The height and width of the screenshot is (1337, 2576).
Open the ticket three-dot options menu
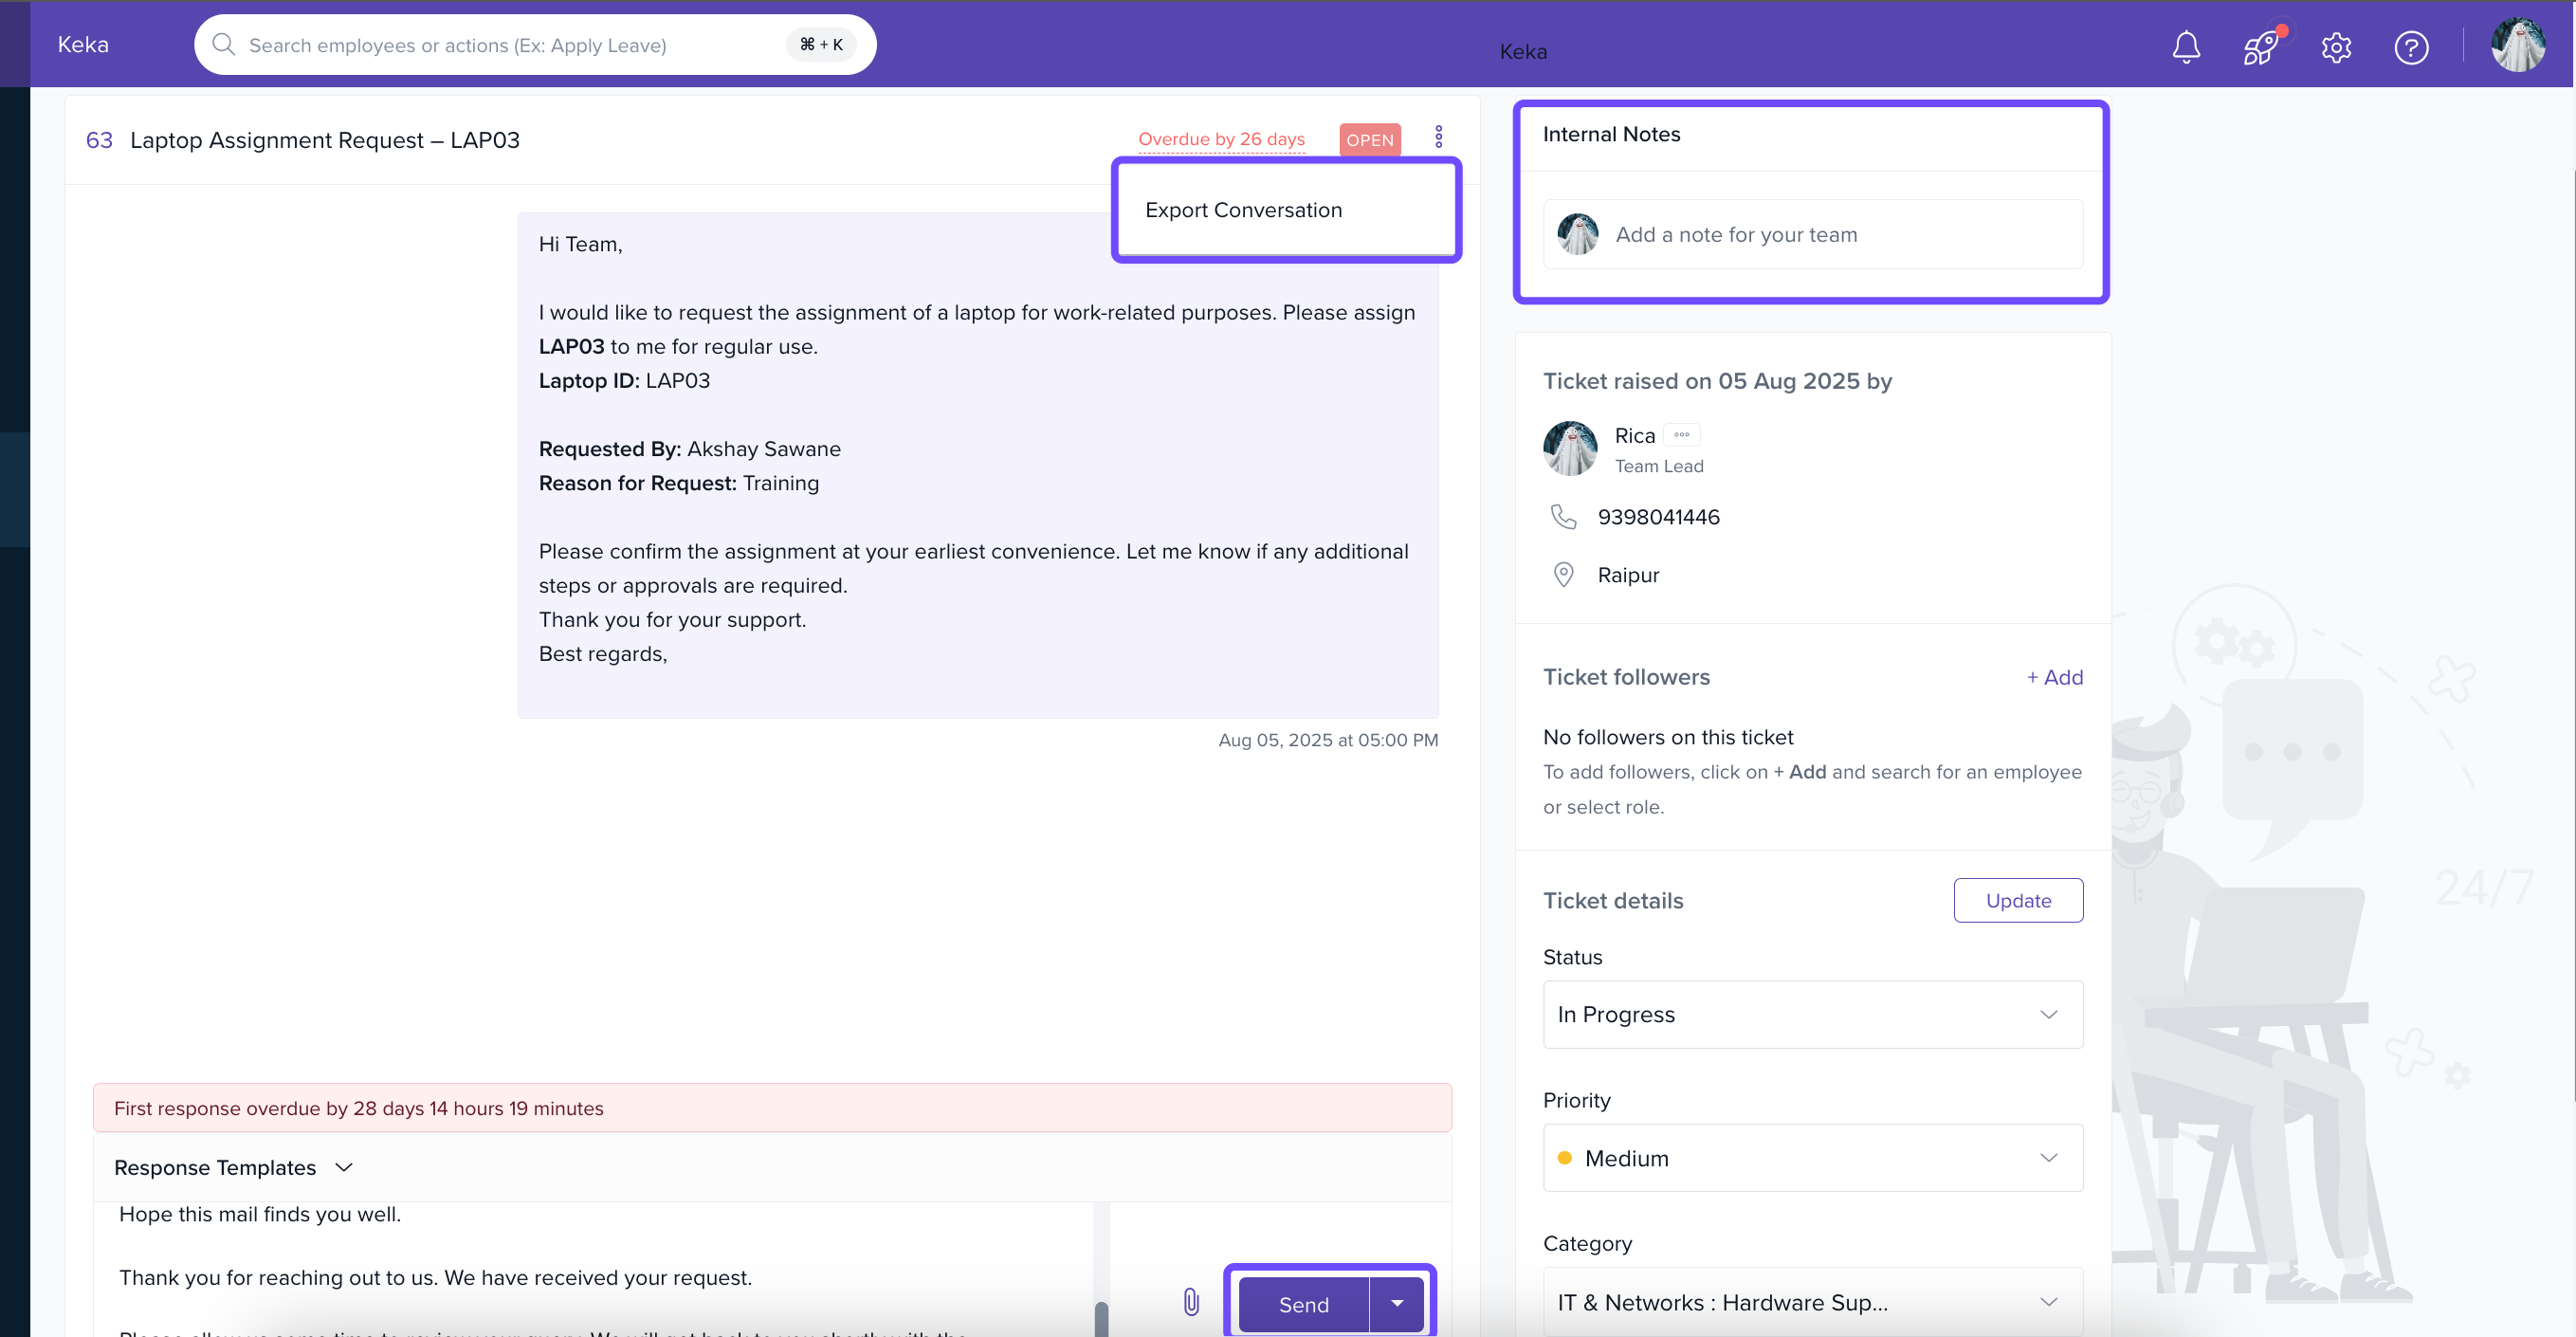point(1439,137)
